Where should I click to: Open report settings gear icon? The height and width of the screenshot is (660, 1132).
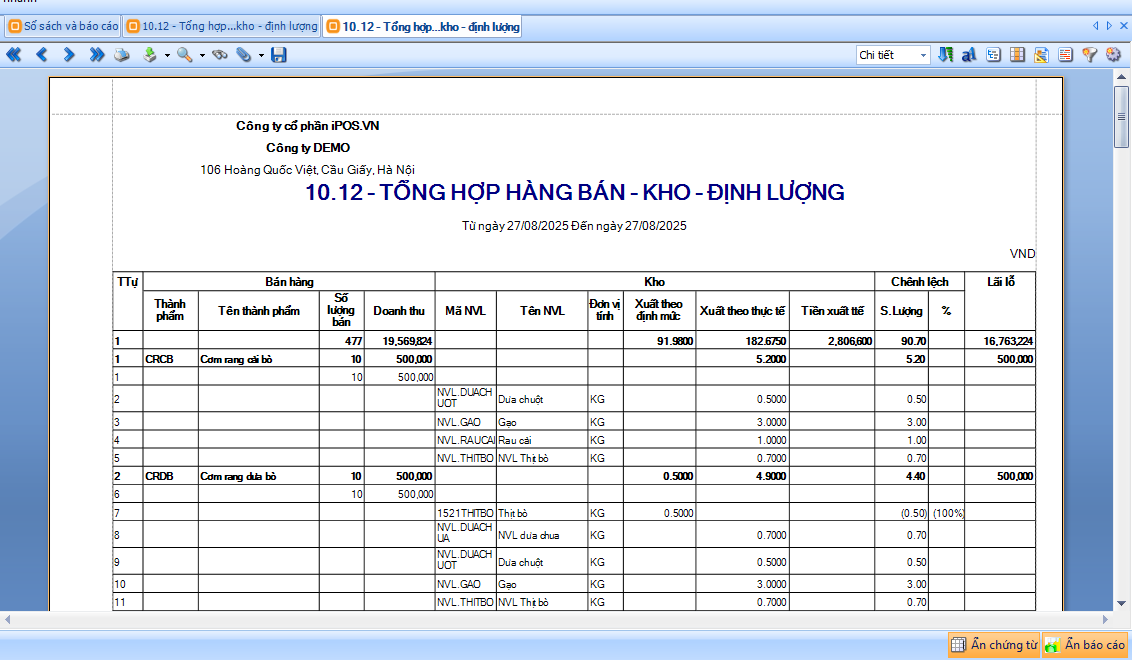(1114, 55)
